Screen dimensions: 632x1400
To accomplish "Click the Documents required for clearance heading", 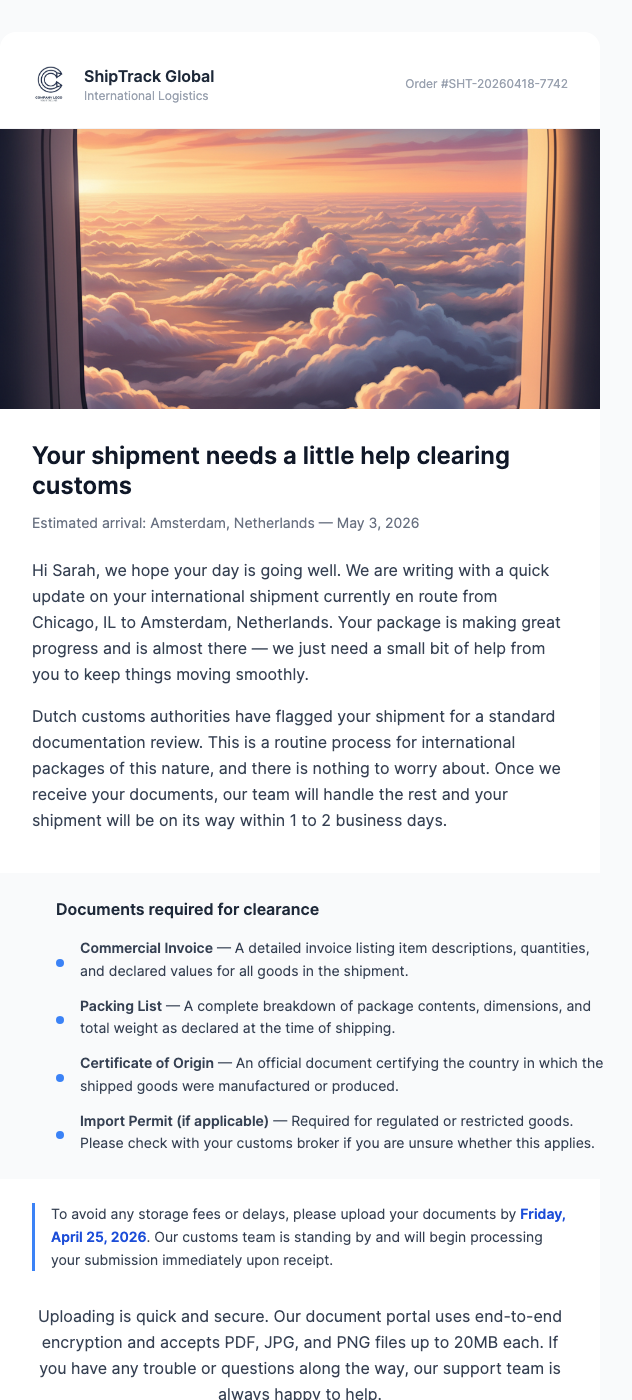I will [x=187, y=910].
